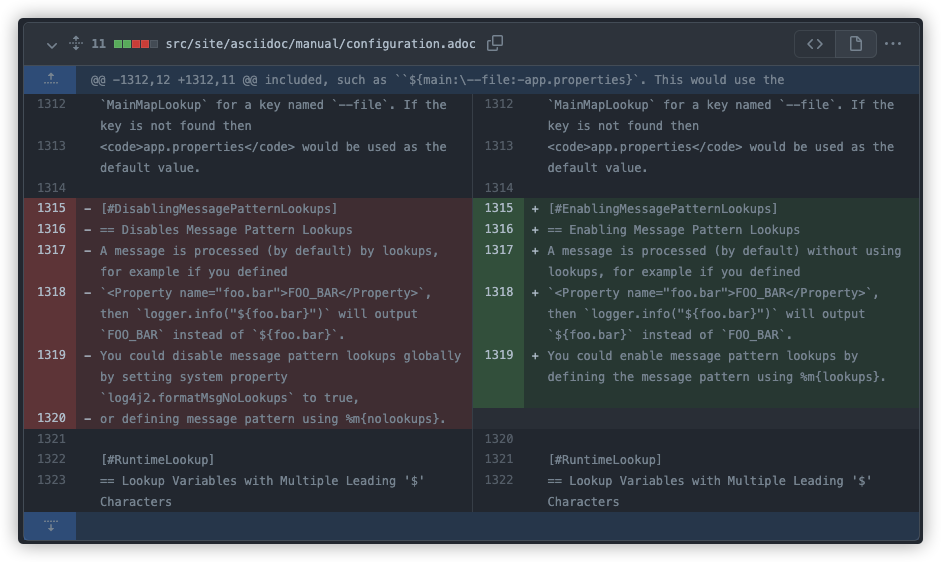This screenshot has width=941, height=562.
Task: Select right line number 1312
Action: tap(499, 104)
